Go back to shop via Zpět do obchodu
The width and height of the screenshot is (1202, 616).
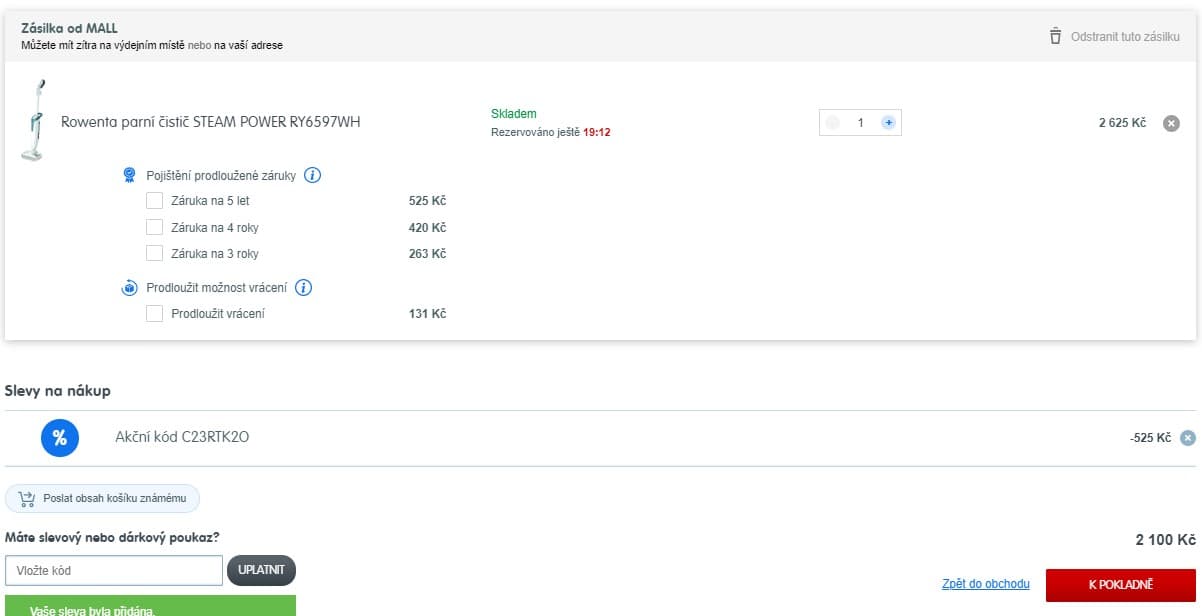(986, 584)
